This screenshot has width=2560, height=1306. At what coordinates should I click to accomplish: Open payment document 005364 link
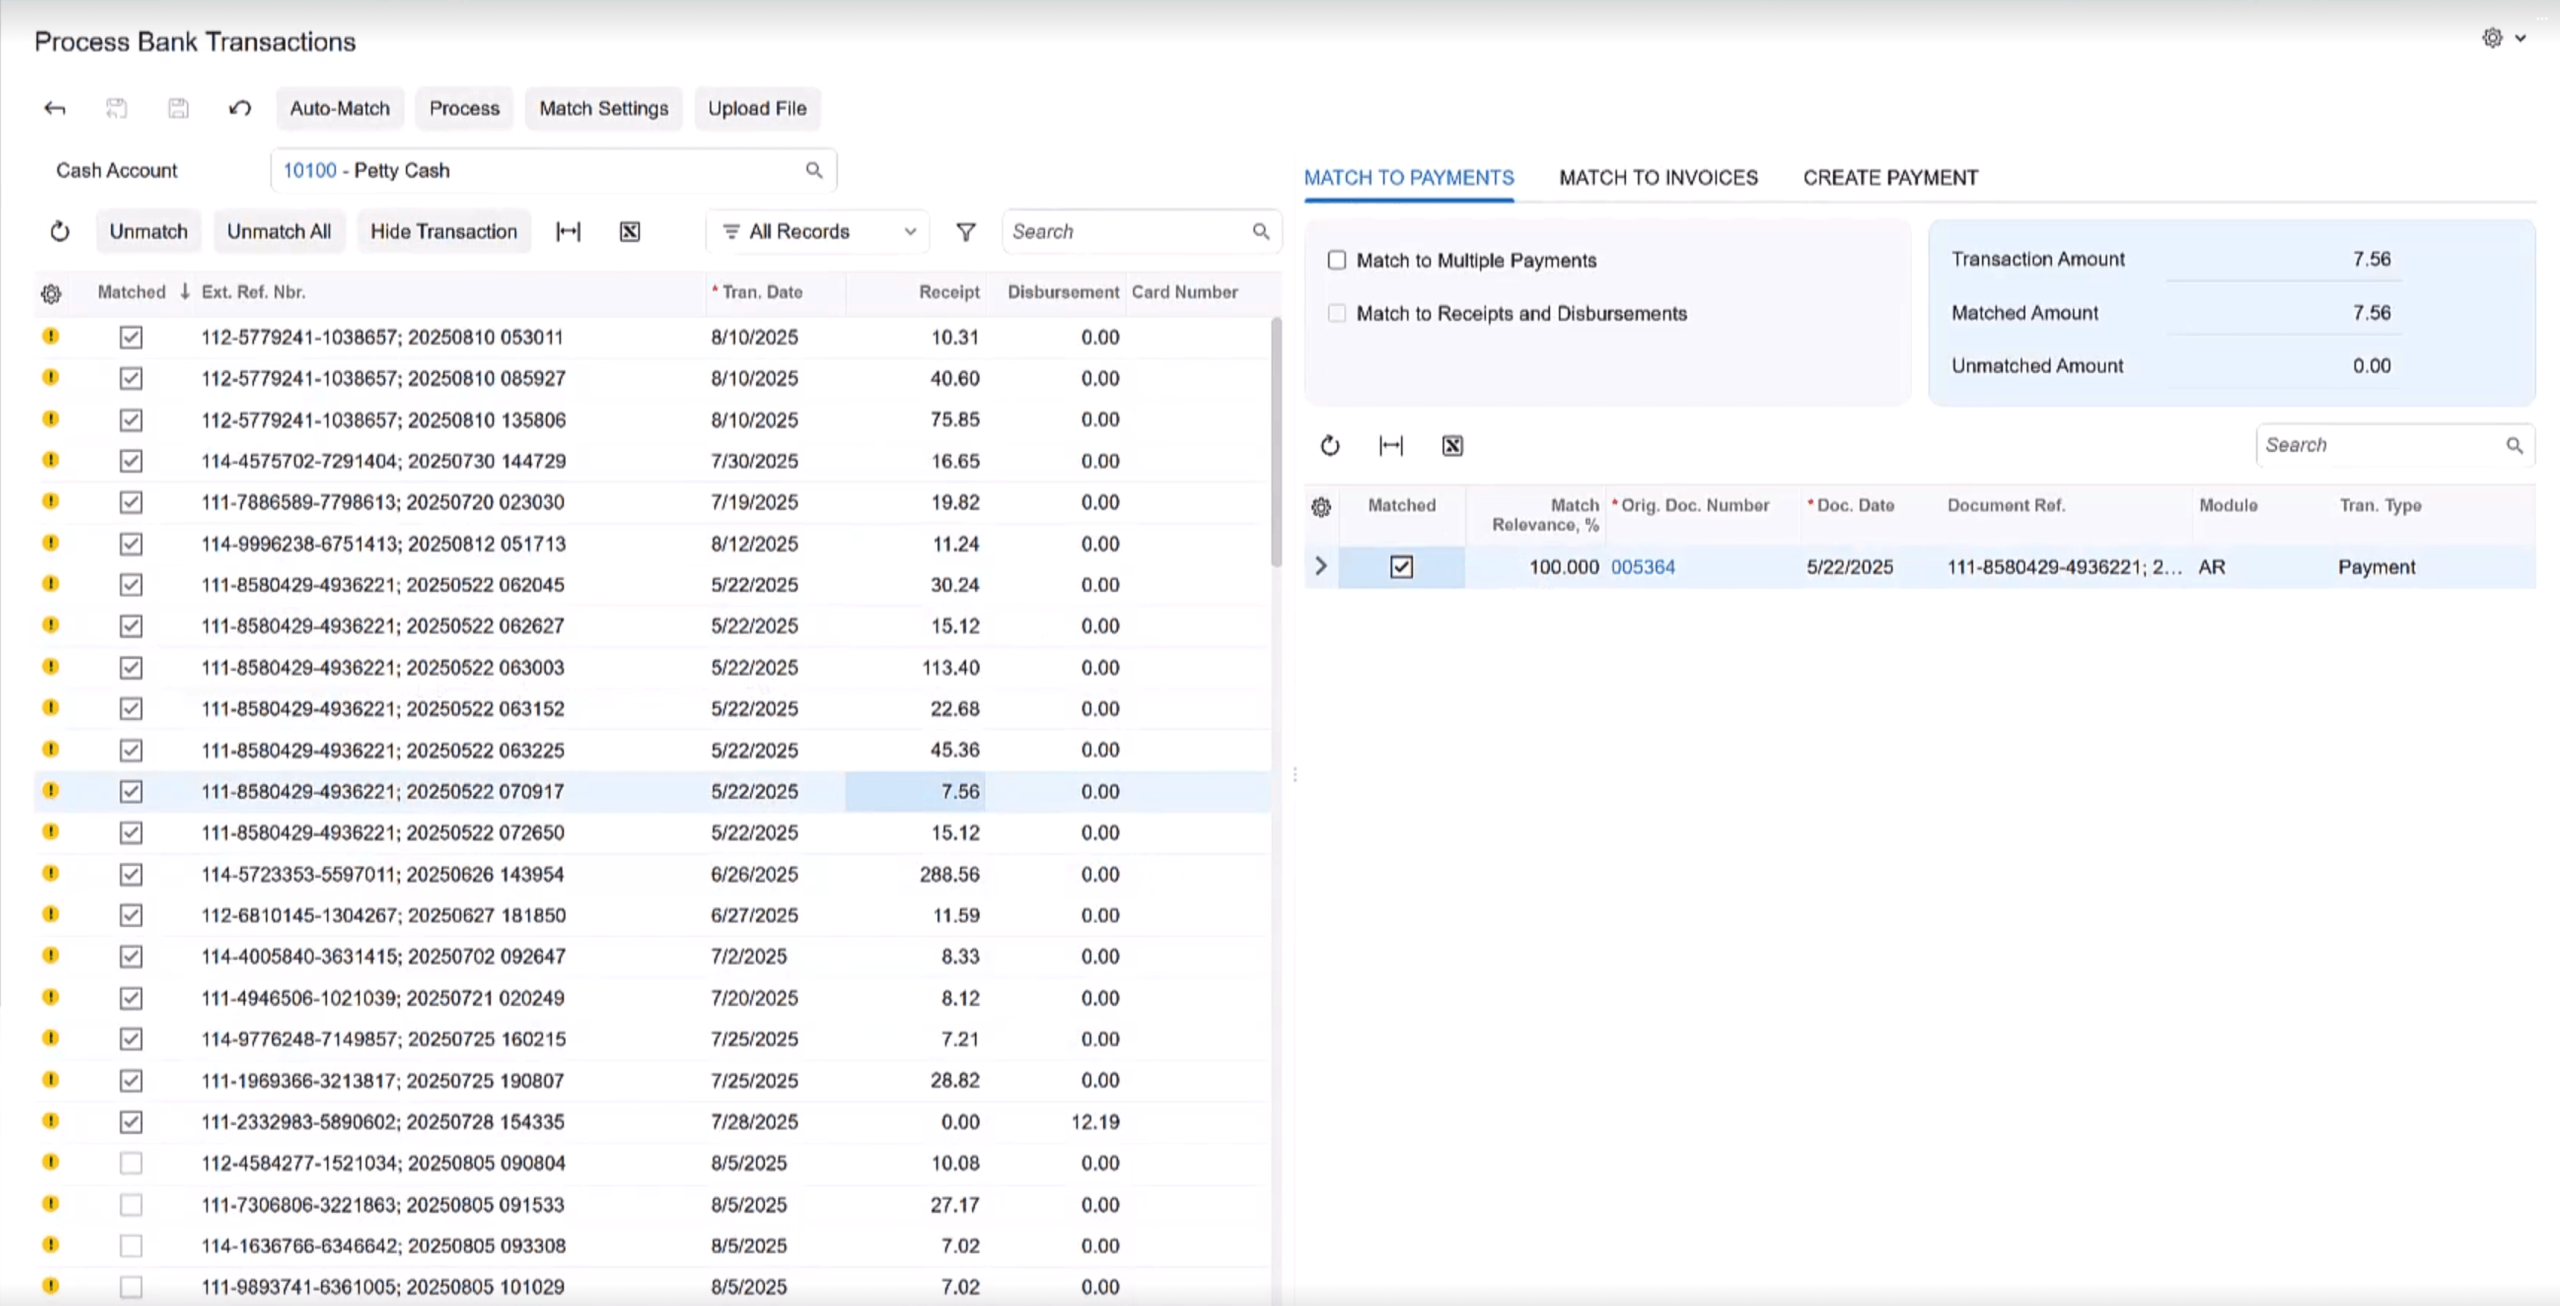pyautogui.click(x=1643, y=566)
